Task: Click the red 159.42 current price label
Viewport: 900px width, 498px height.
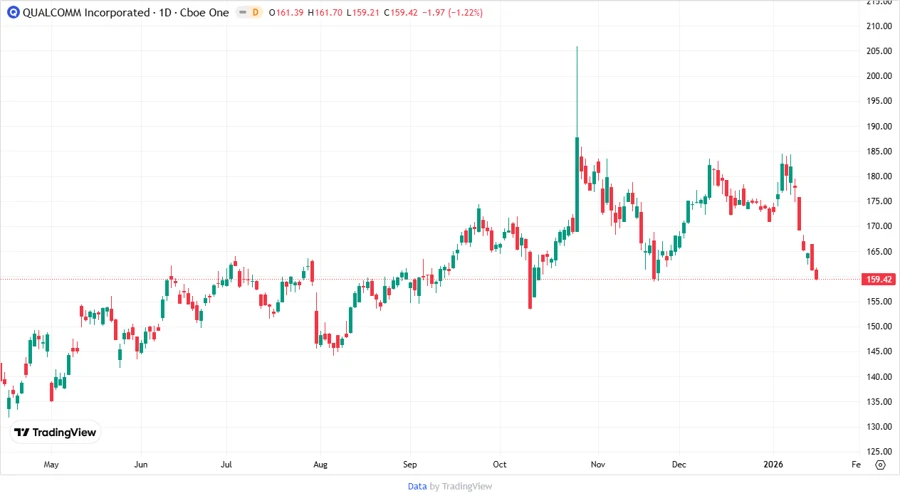Action: 879,279
